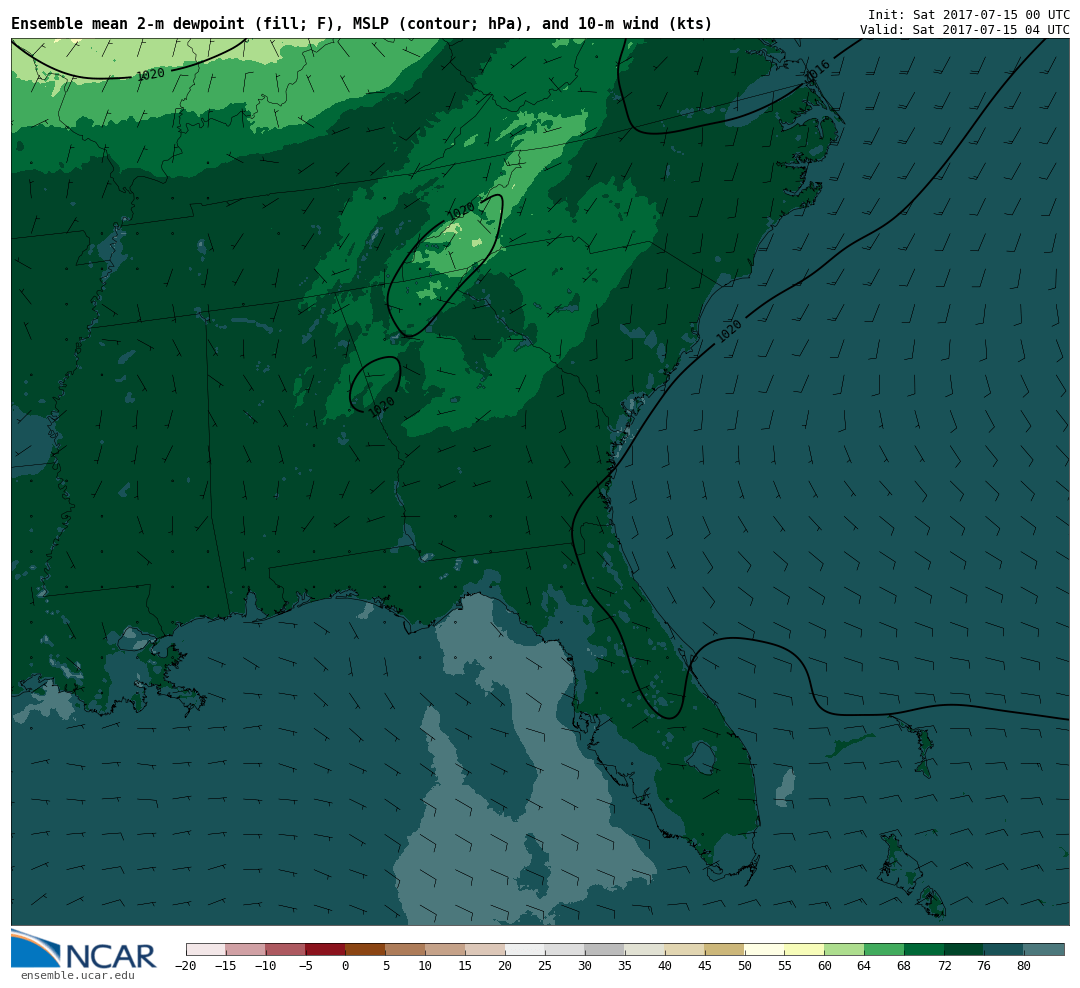This screenshot has height=988, width=1080.
Task: Pick the legend swatch between -10 and -5
Action: (286, 949)
